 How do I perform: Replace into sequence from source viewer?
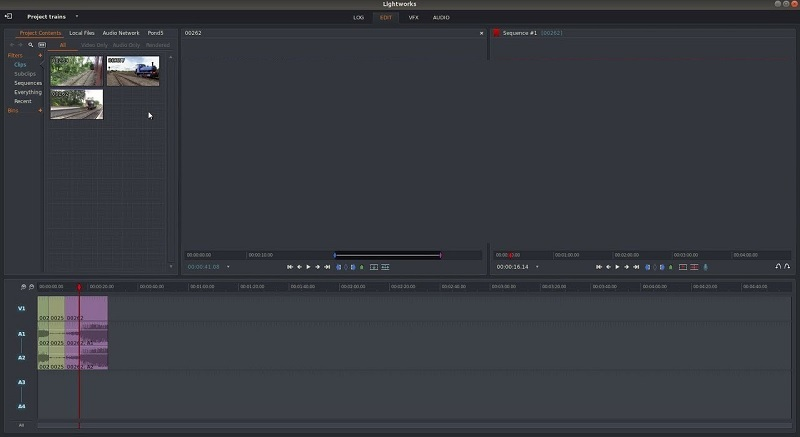385,267
